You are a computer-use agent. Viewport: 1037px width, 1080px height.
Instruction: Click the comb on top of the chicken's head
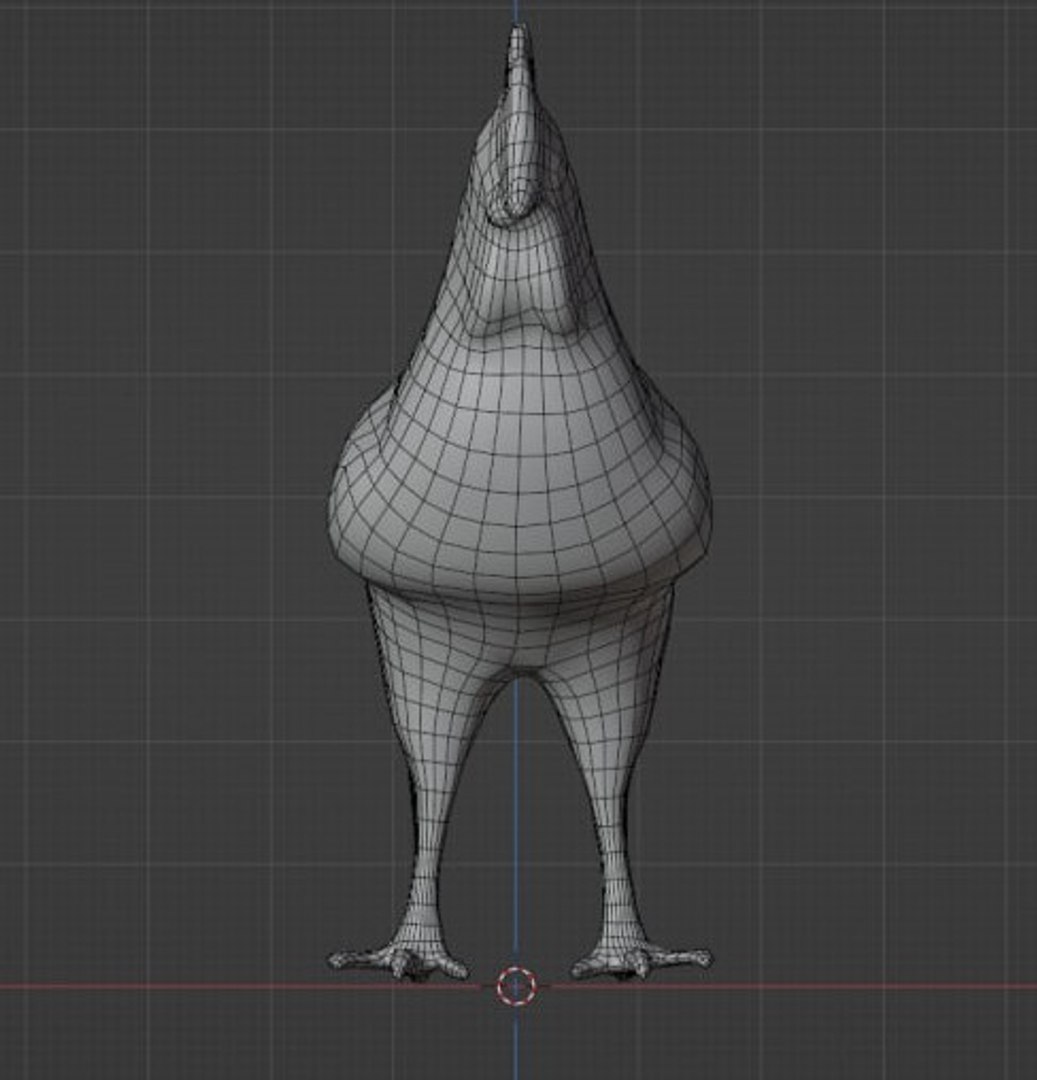[519, 62]
